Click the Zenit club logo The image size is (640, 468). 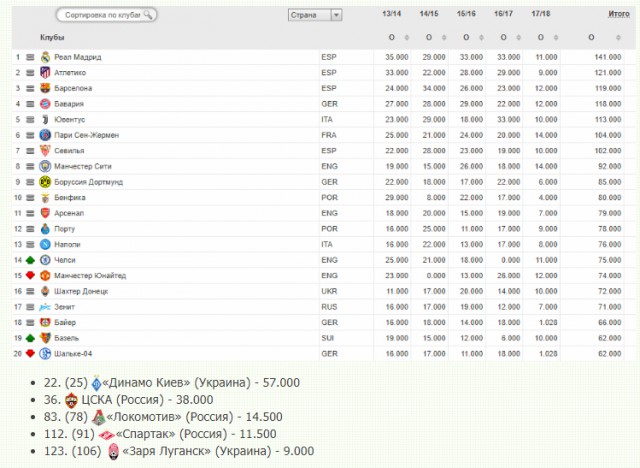(45, 307)
